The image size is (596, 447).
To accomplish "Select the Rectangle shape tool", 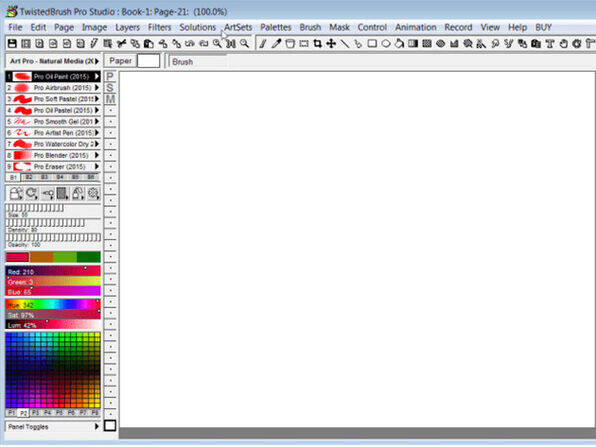I will pos(372,43).
